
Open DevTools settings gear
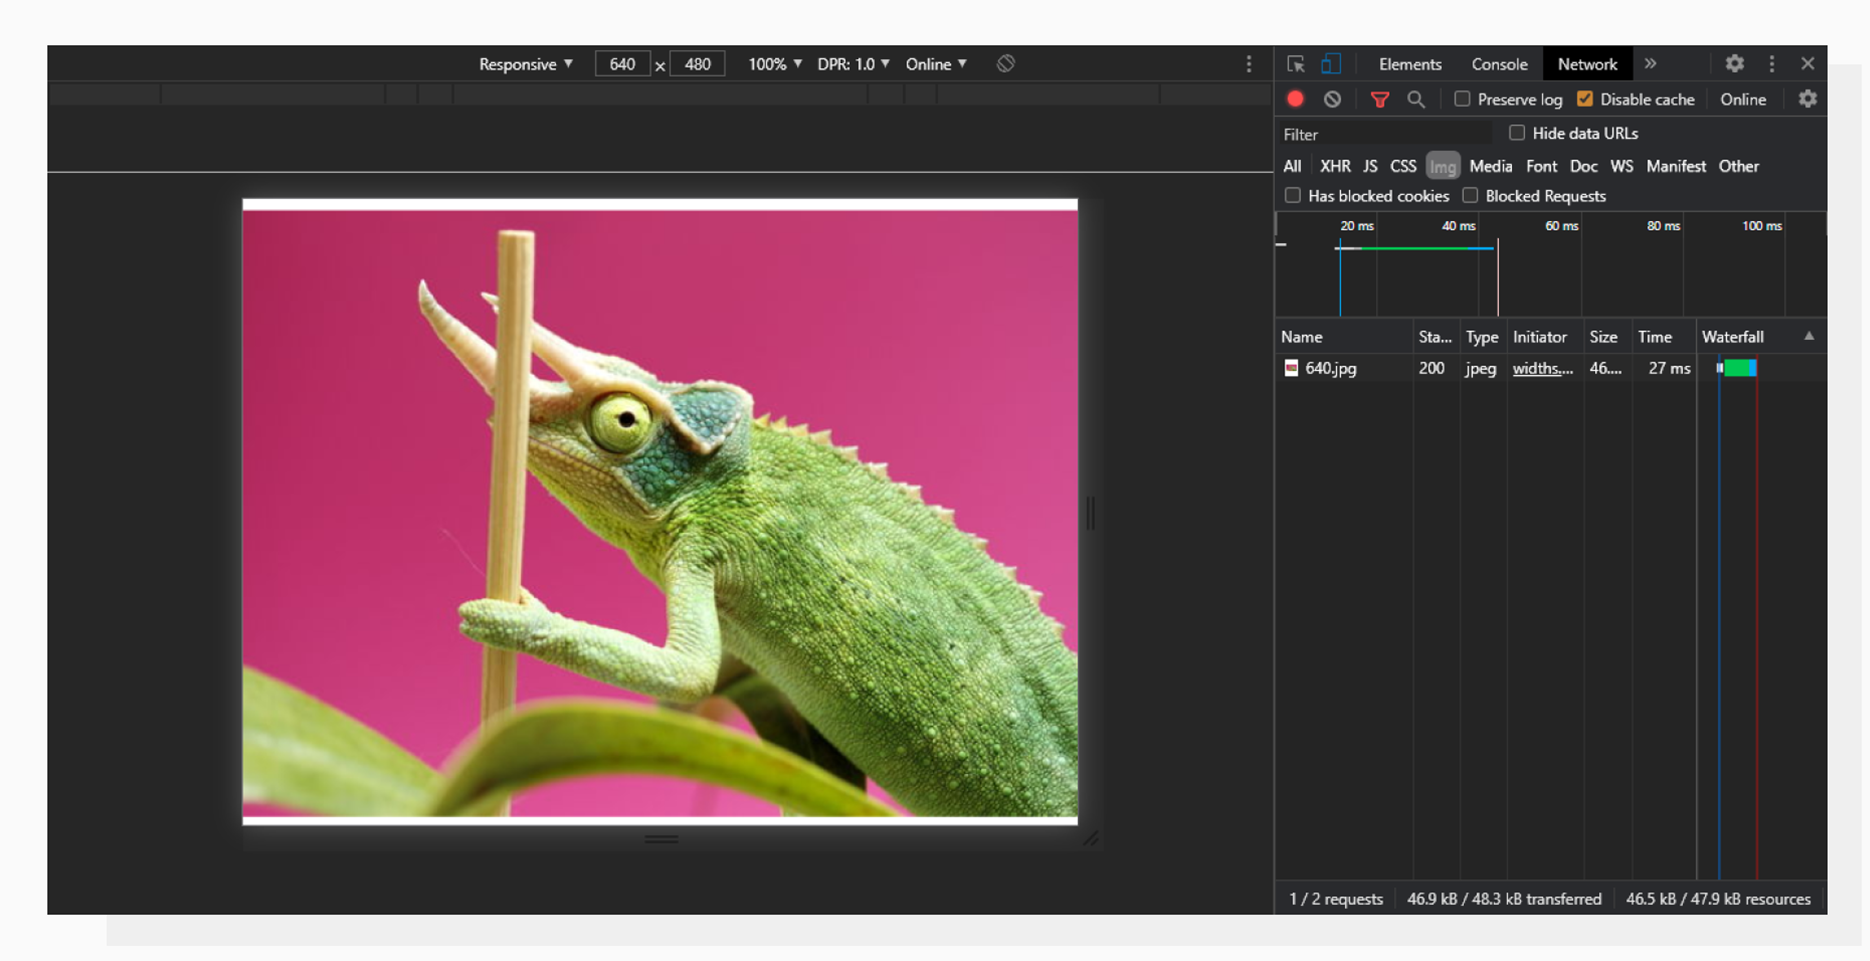coord(1734,63)
